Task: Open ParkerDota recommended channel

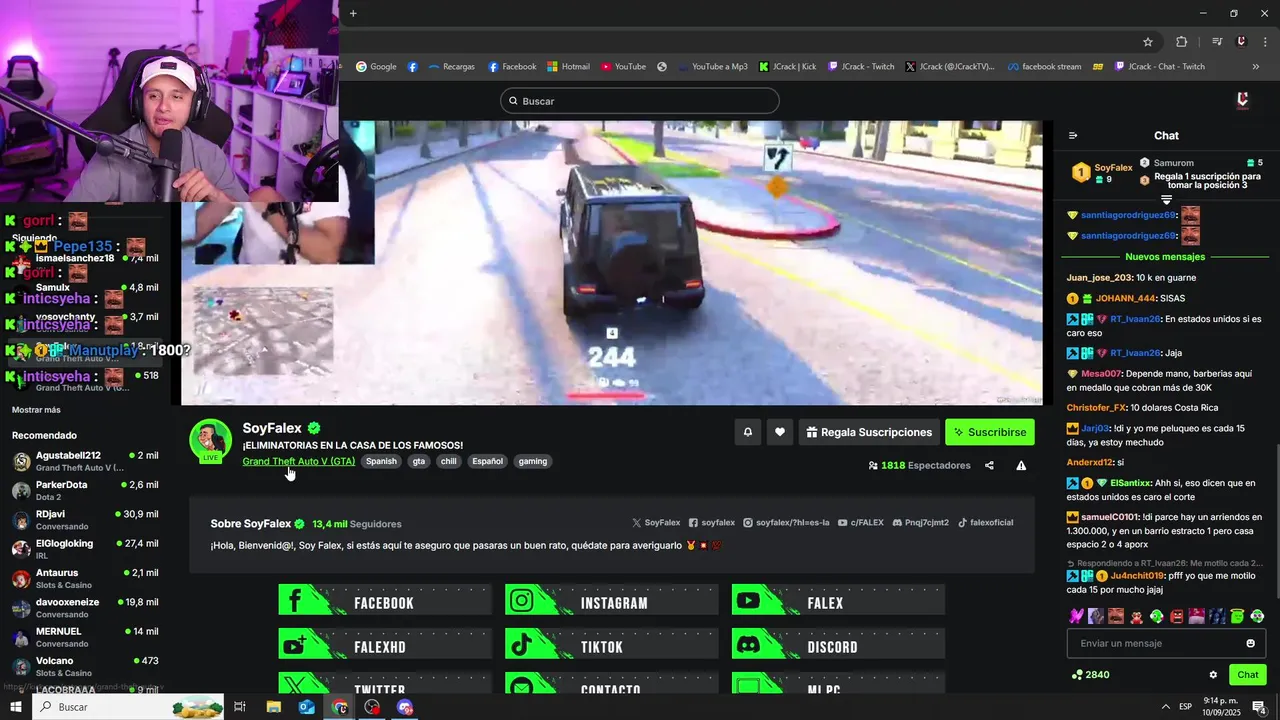Action: (x=85, y=490)
